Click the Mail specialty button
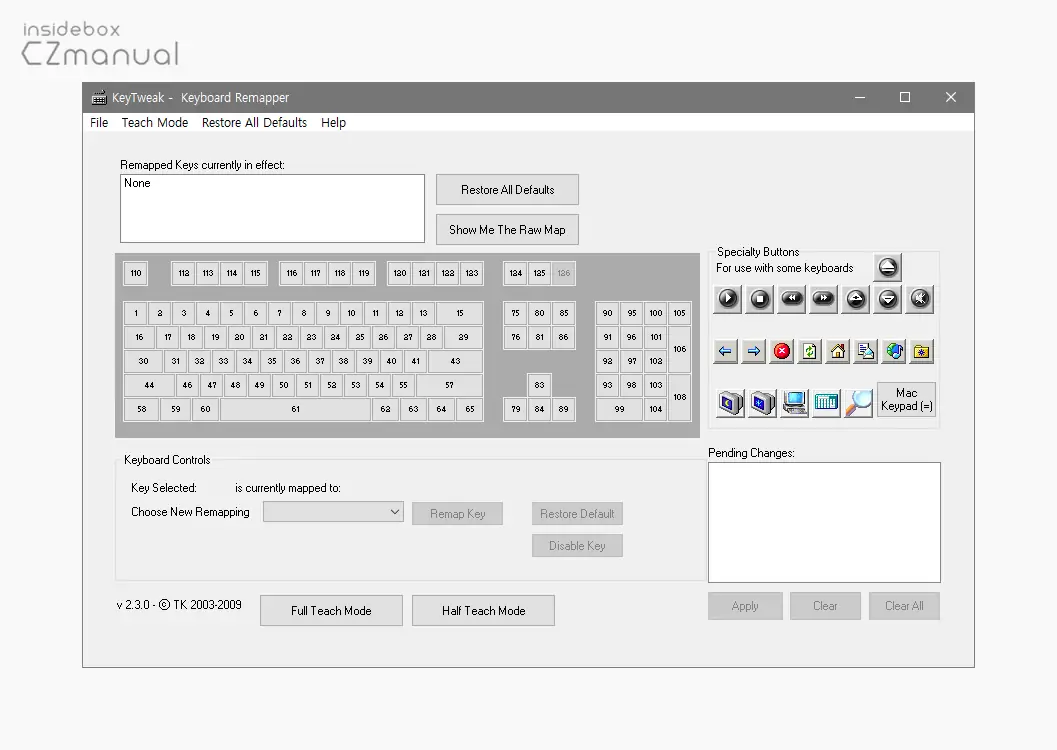 pyautogui.click(x=865, y=351)
